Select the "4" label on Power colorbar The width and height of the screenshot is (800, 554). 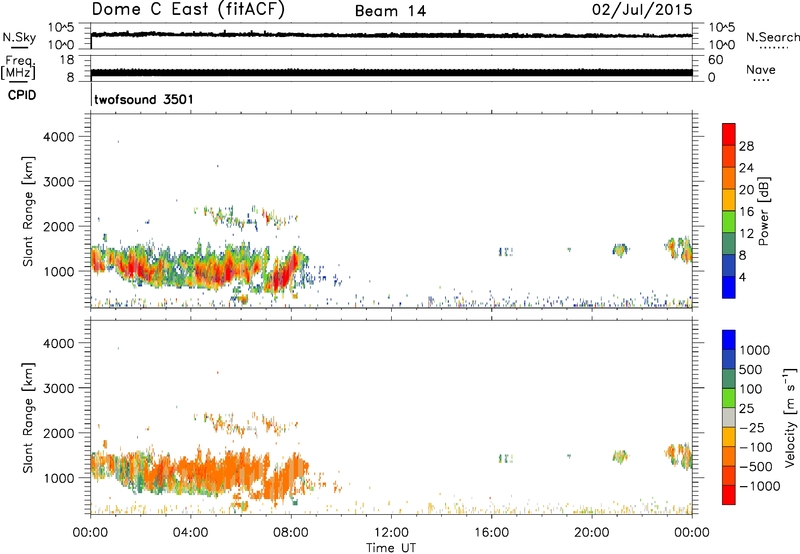click(742, 277)
